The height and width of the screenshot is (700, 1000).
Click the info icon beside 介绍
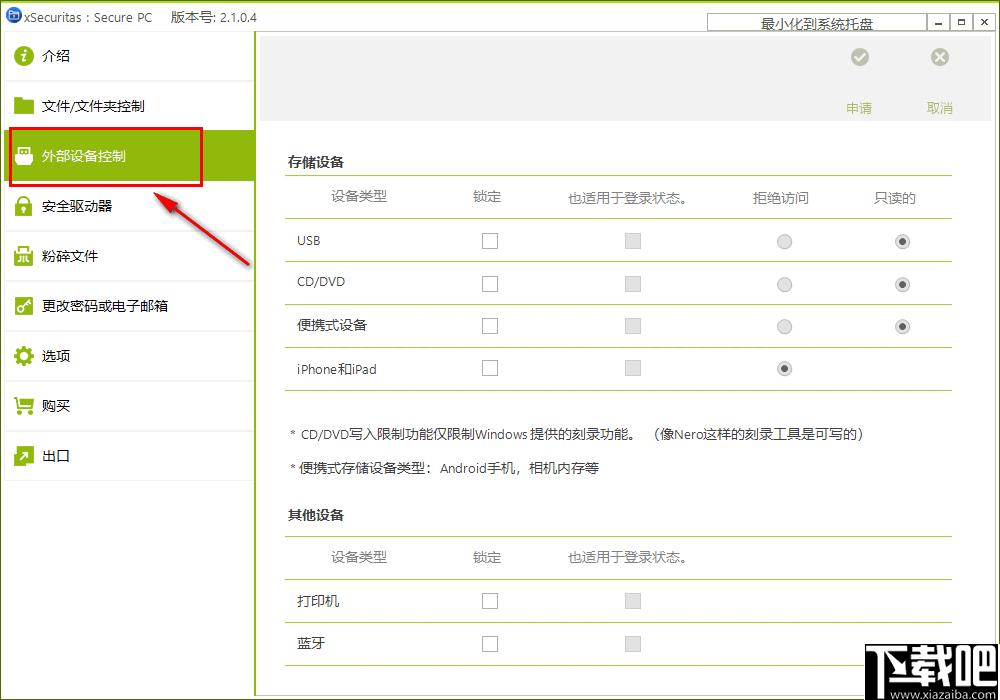pyautogui.click(x=24, y=56)
